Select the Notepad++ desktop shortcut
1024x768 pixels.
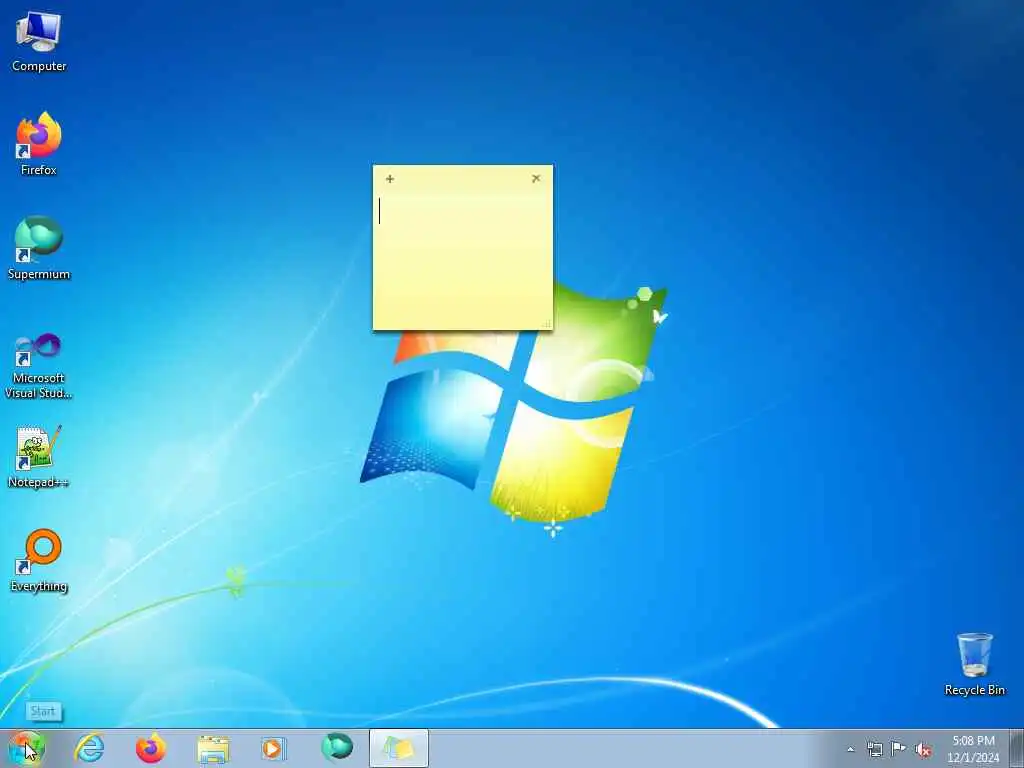39,457
